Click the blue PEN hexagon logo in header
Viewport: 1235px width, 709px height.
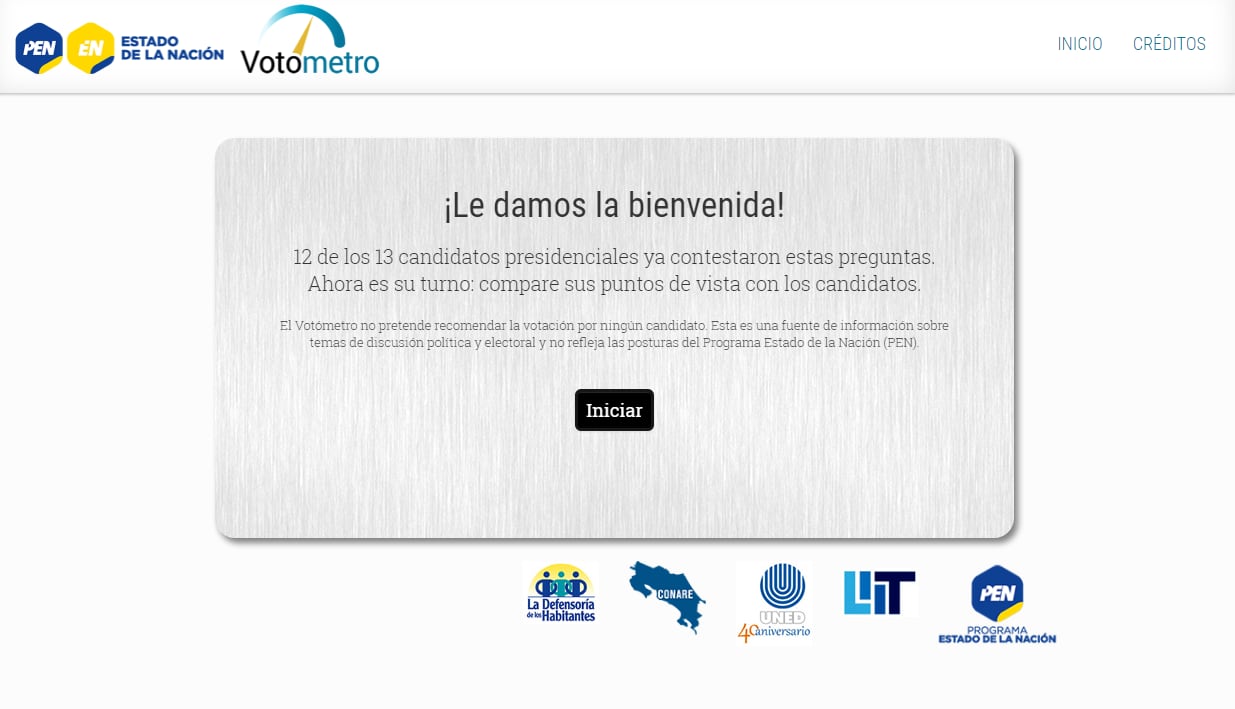pos(39,48)
